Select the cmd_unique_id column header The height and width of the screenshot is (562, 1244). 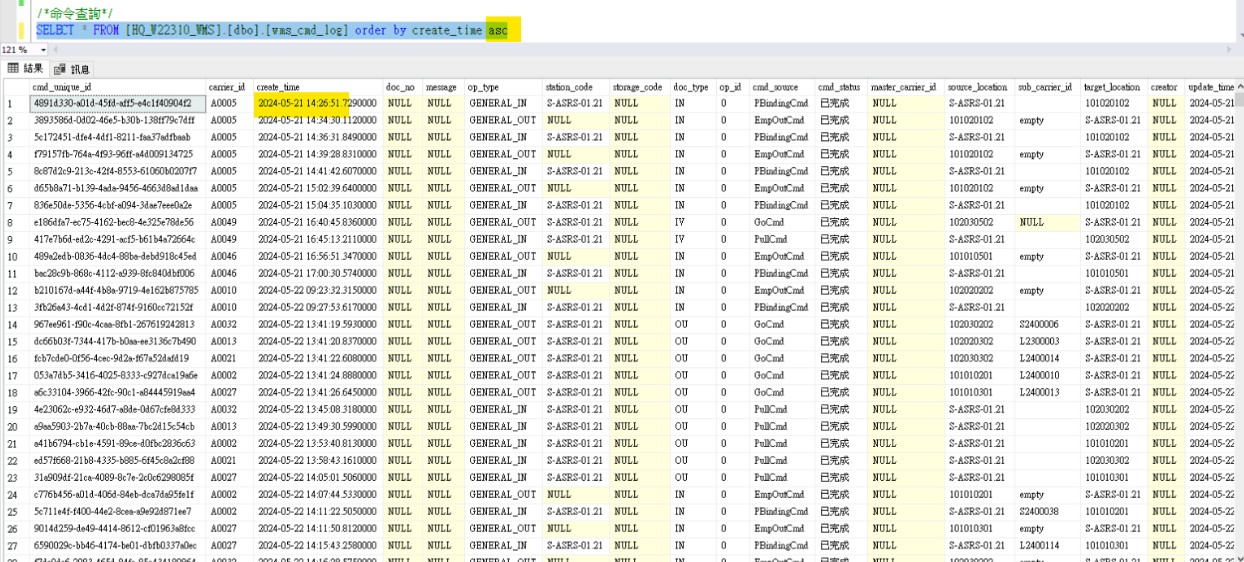click(60, 88)
